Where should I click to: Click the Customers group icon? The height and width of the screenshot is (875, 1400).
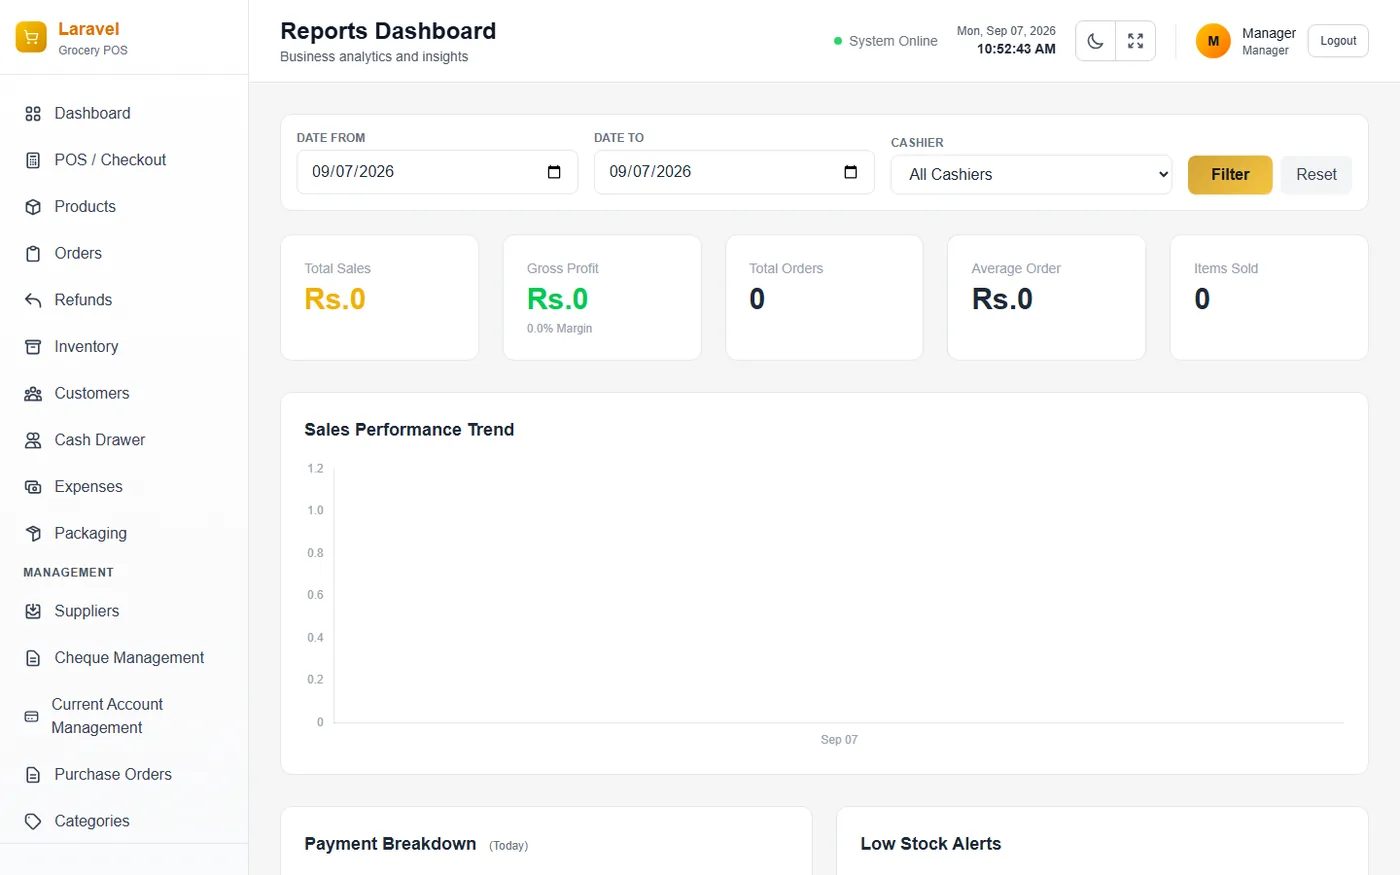[x=33, y=394]
